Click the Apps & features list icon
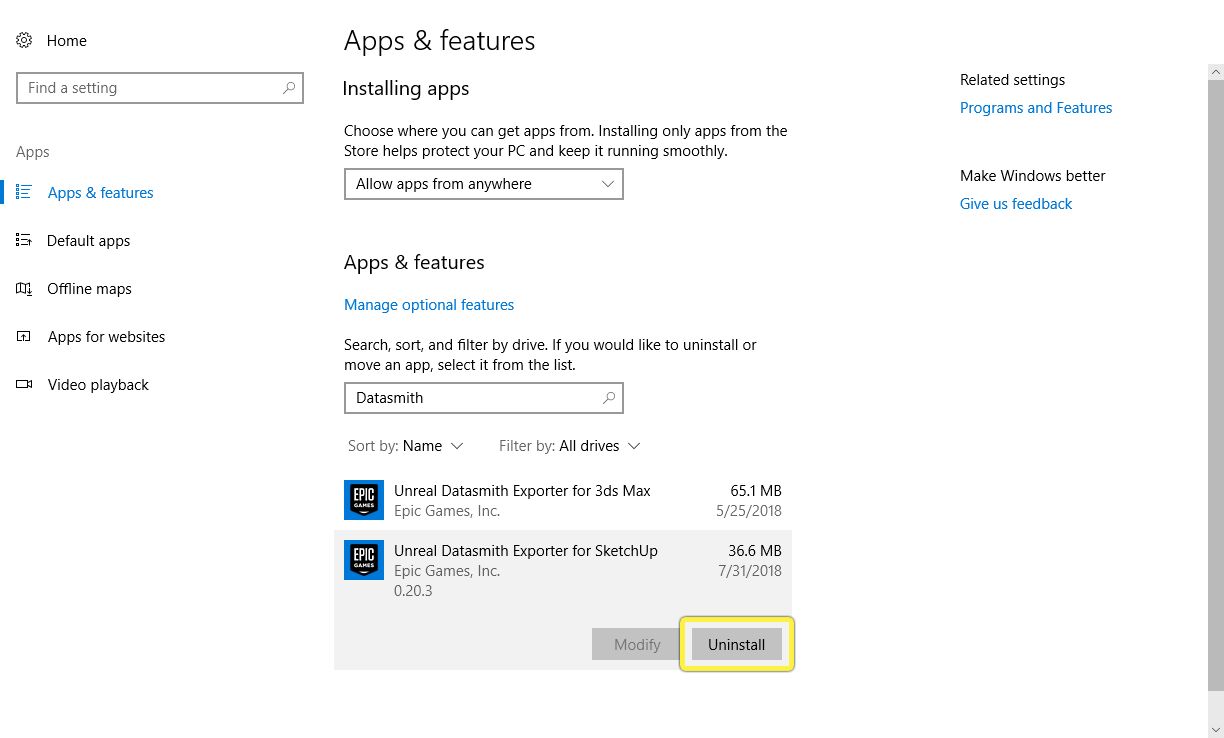1224x738 pixels. [24, 192]
